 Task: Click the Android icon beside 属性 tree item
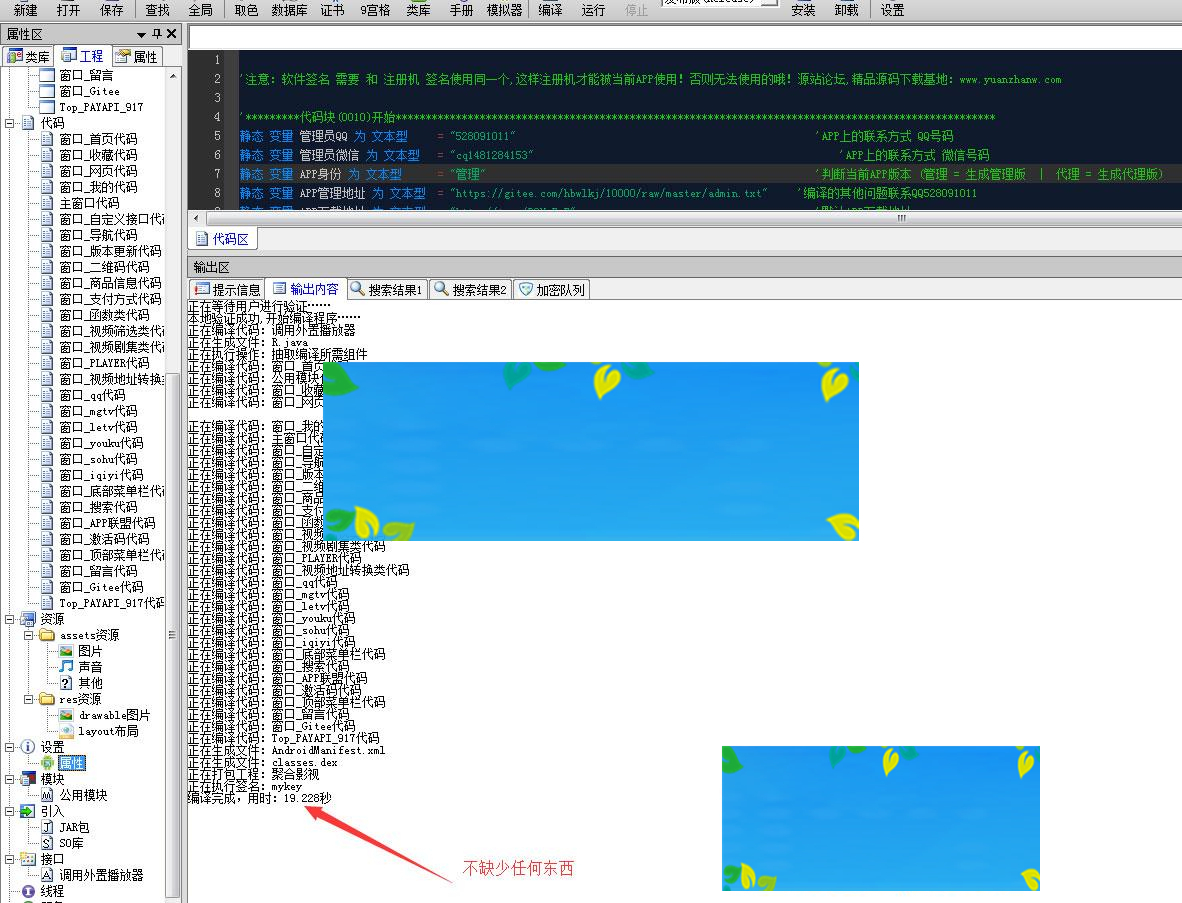[x=47, y=763]
